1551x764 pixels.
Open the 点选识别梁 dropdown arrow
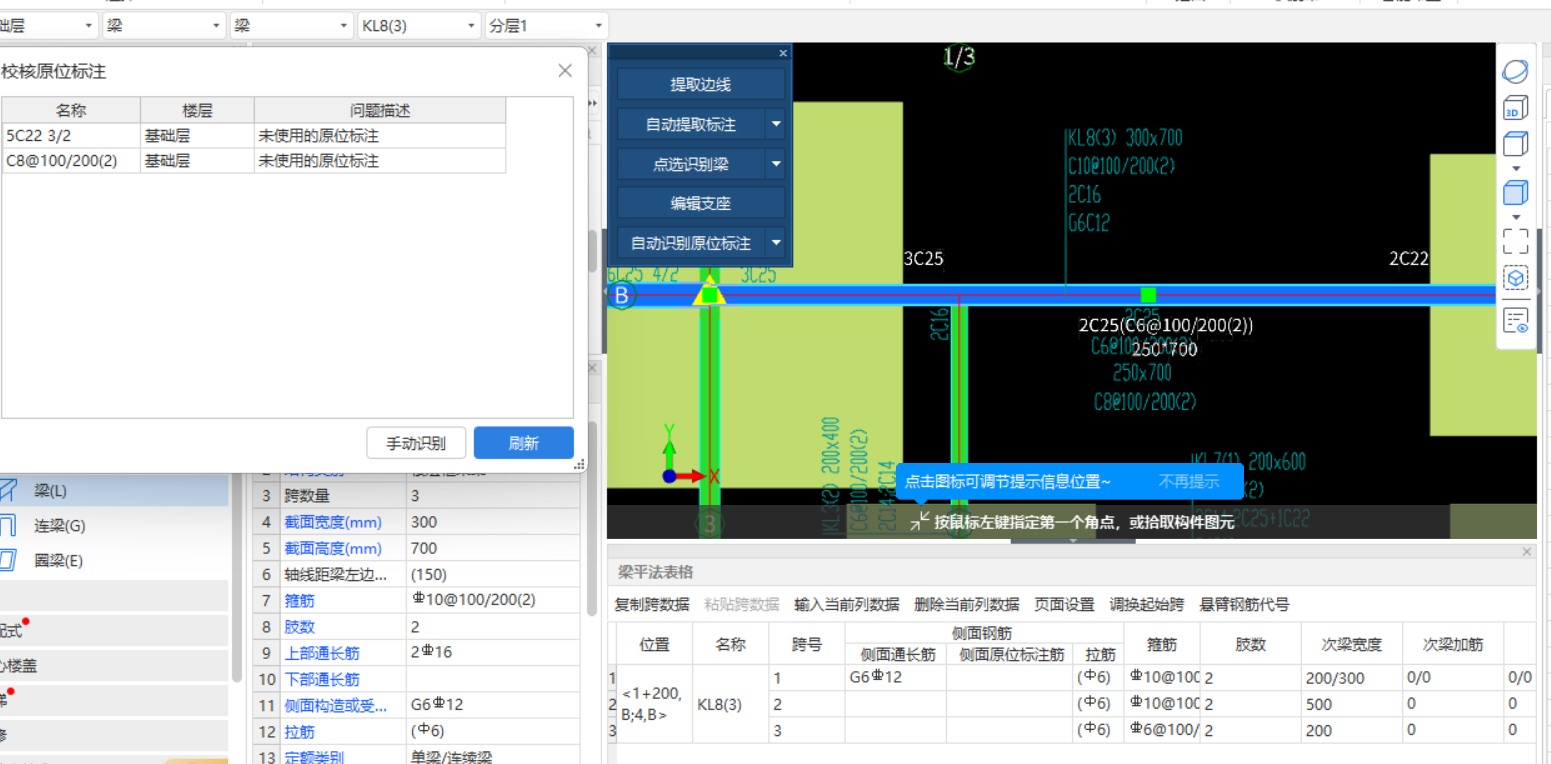(776, 164)
